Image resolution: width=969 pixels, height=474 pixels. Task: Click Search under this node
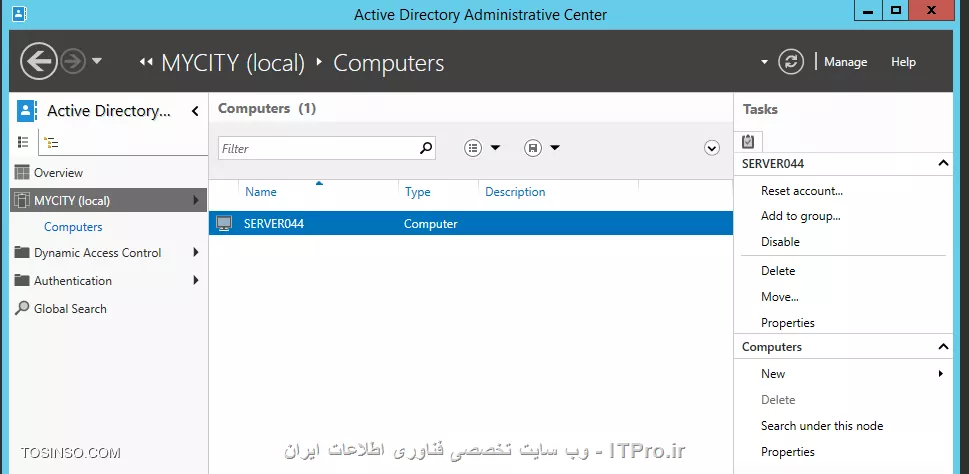(822, 426)
